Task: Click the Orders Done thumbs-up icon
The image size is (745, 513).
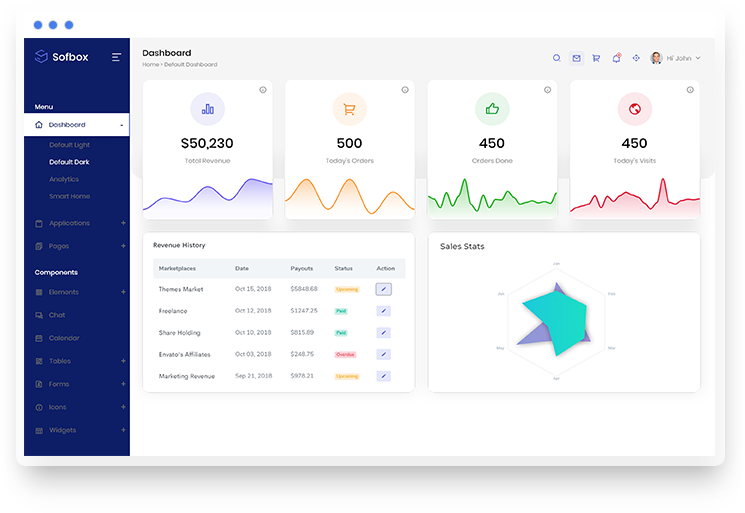Action: point(492,109)
